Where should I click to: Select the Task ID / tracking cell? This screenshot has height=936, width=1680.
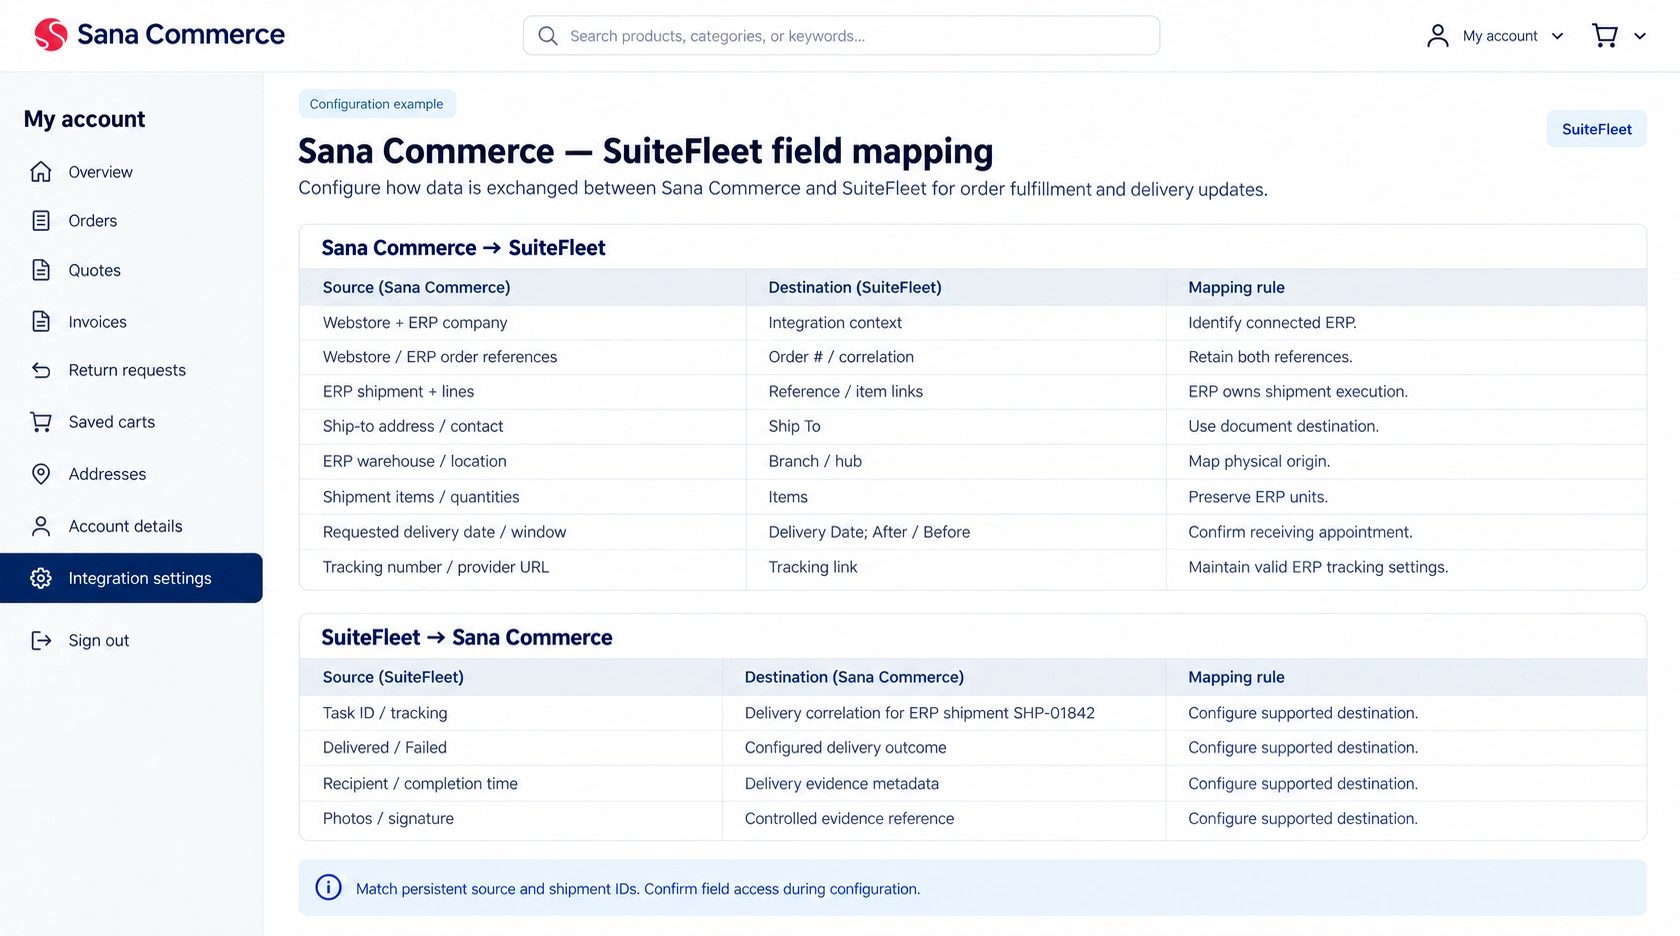tap(511, 713)
